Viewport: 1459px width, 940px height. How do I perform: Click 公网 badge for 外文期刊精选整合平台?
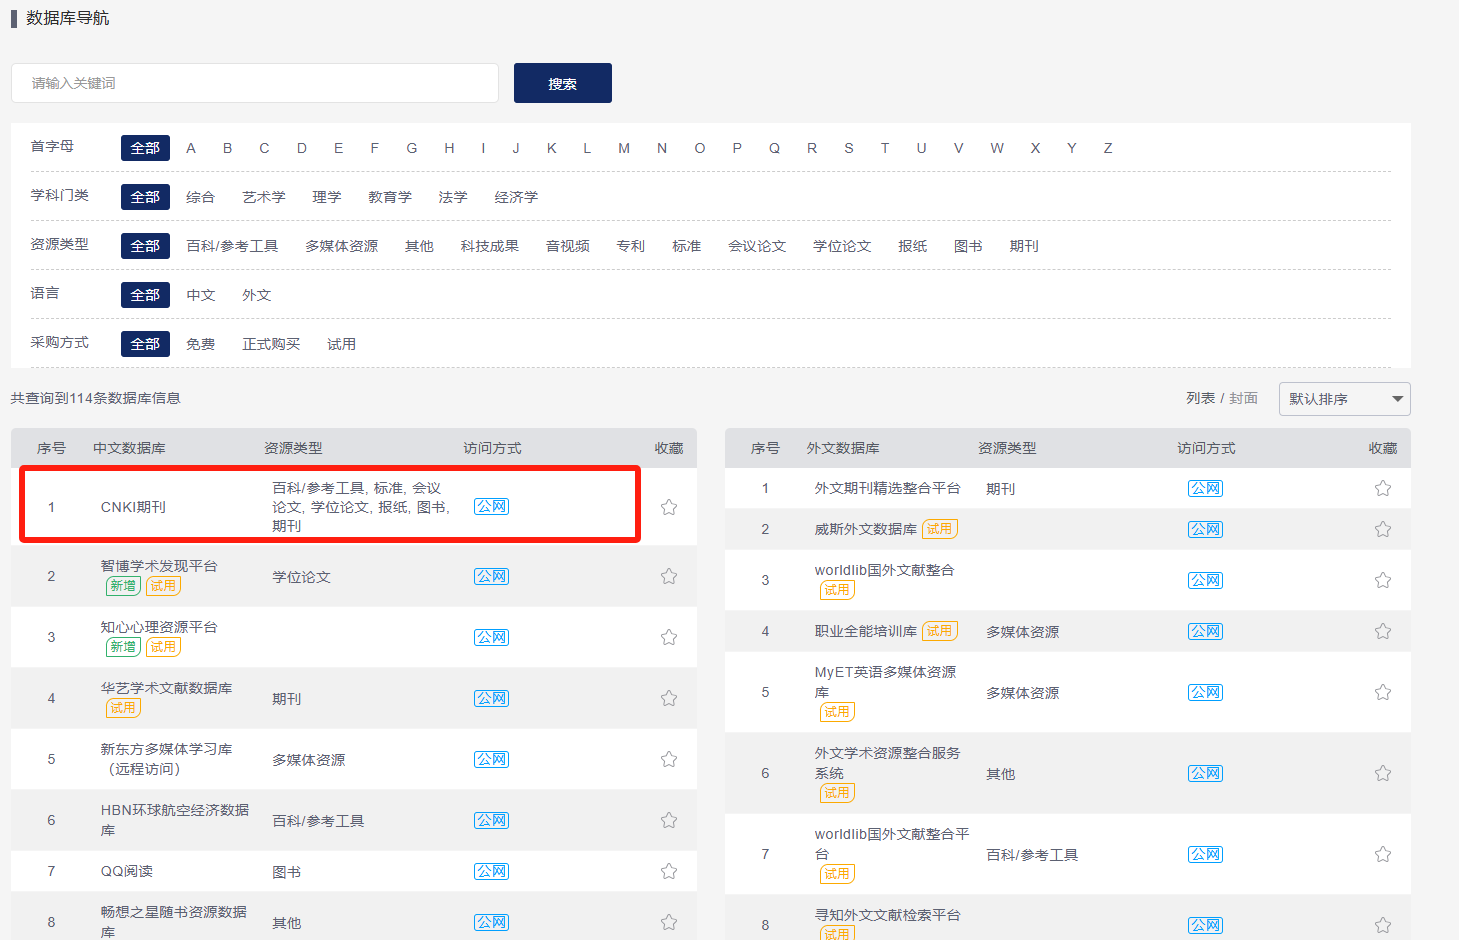click(1205, 488)
